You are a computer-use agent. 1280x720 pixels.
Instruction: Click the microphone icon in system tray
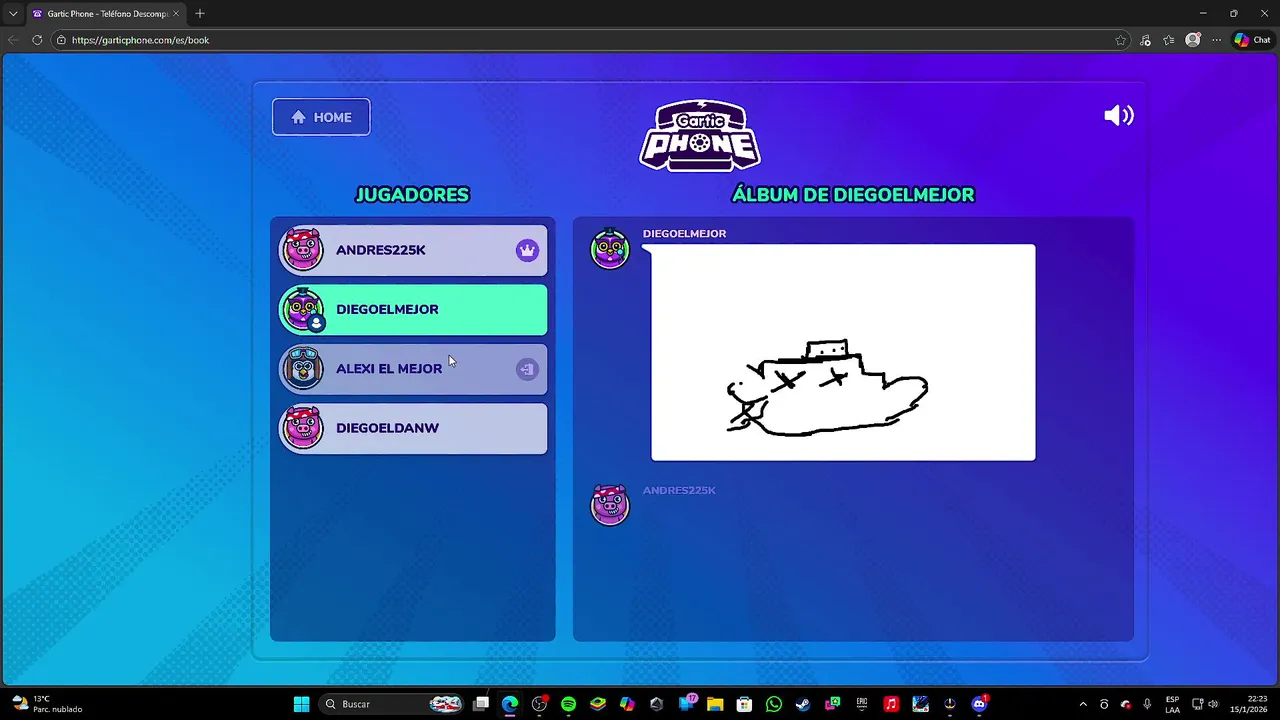pos(1147,704)
